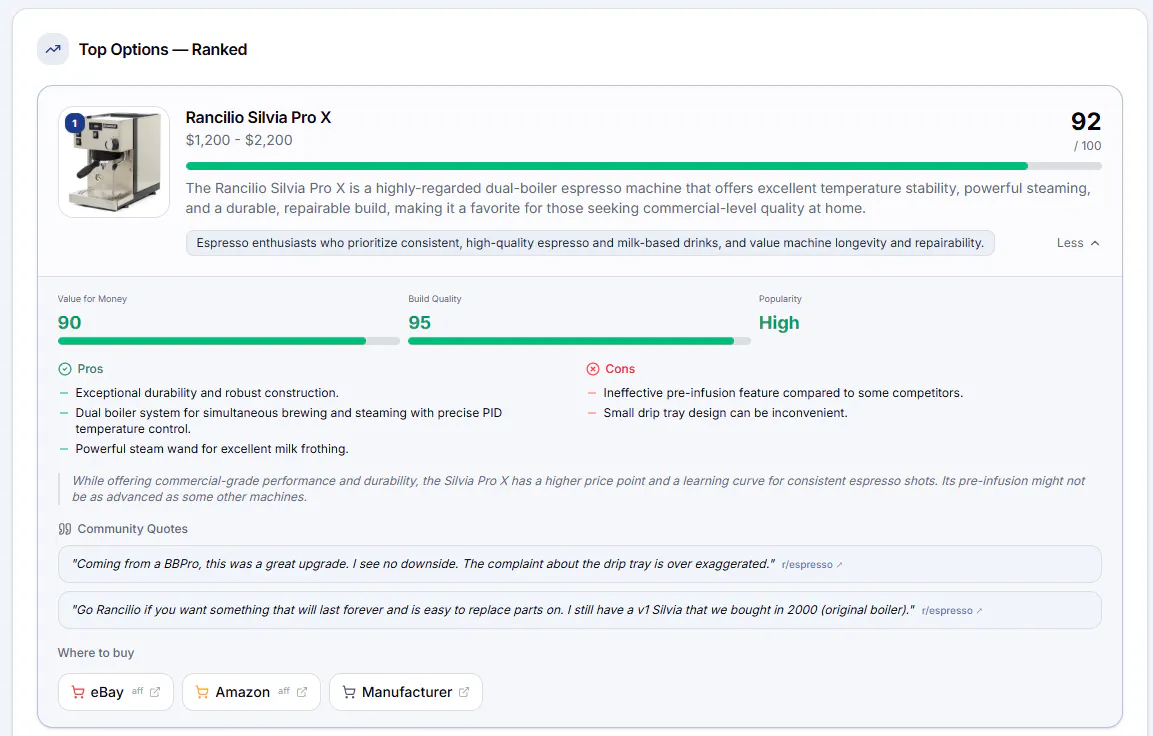Viewport: 1153px width, 736px height.
Task: Click the Pros checkmark circle icon
Action: coord(65,369)
